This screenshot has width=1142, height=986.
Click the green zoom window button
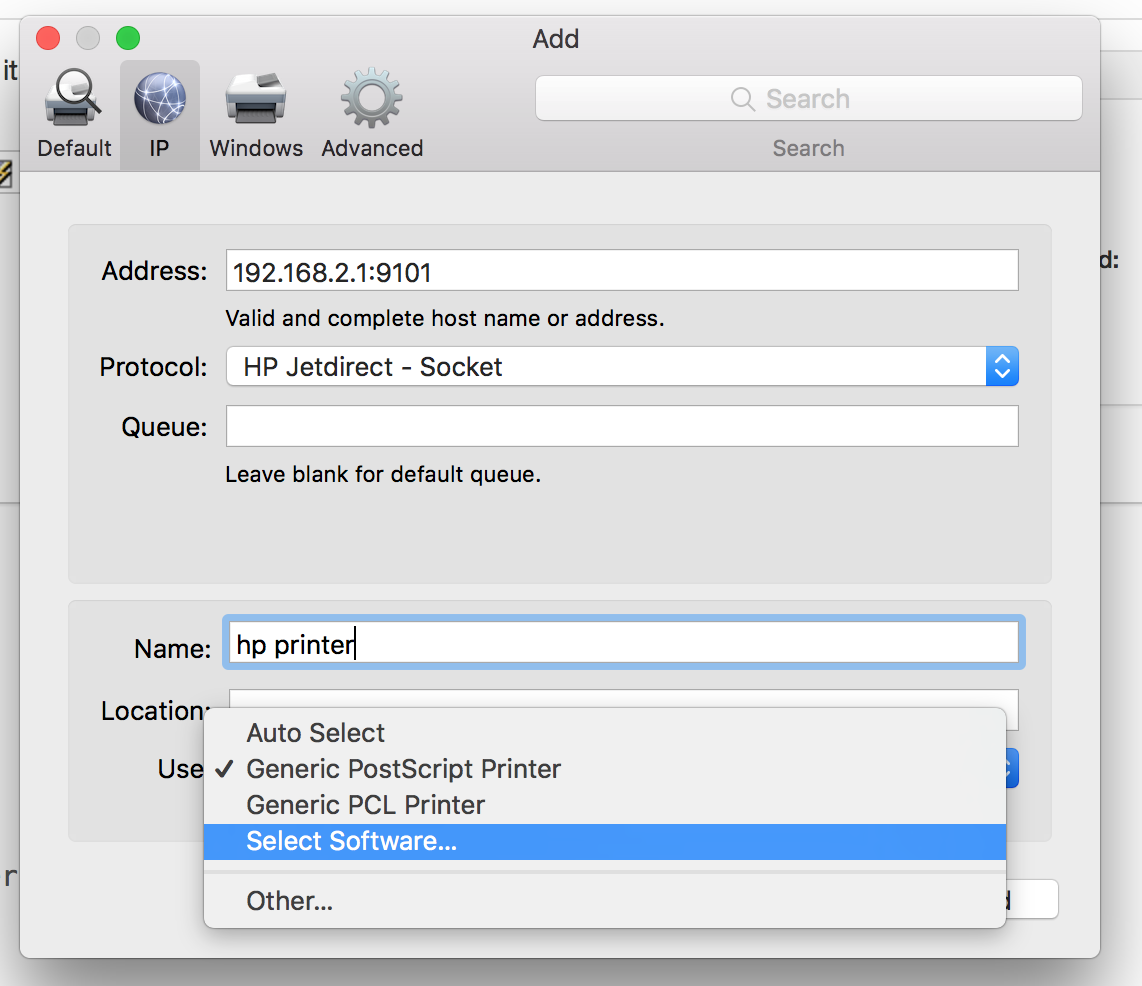click(x=128, y=39)
